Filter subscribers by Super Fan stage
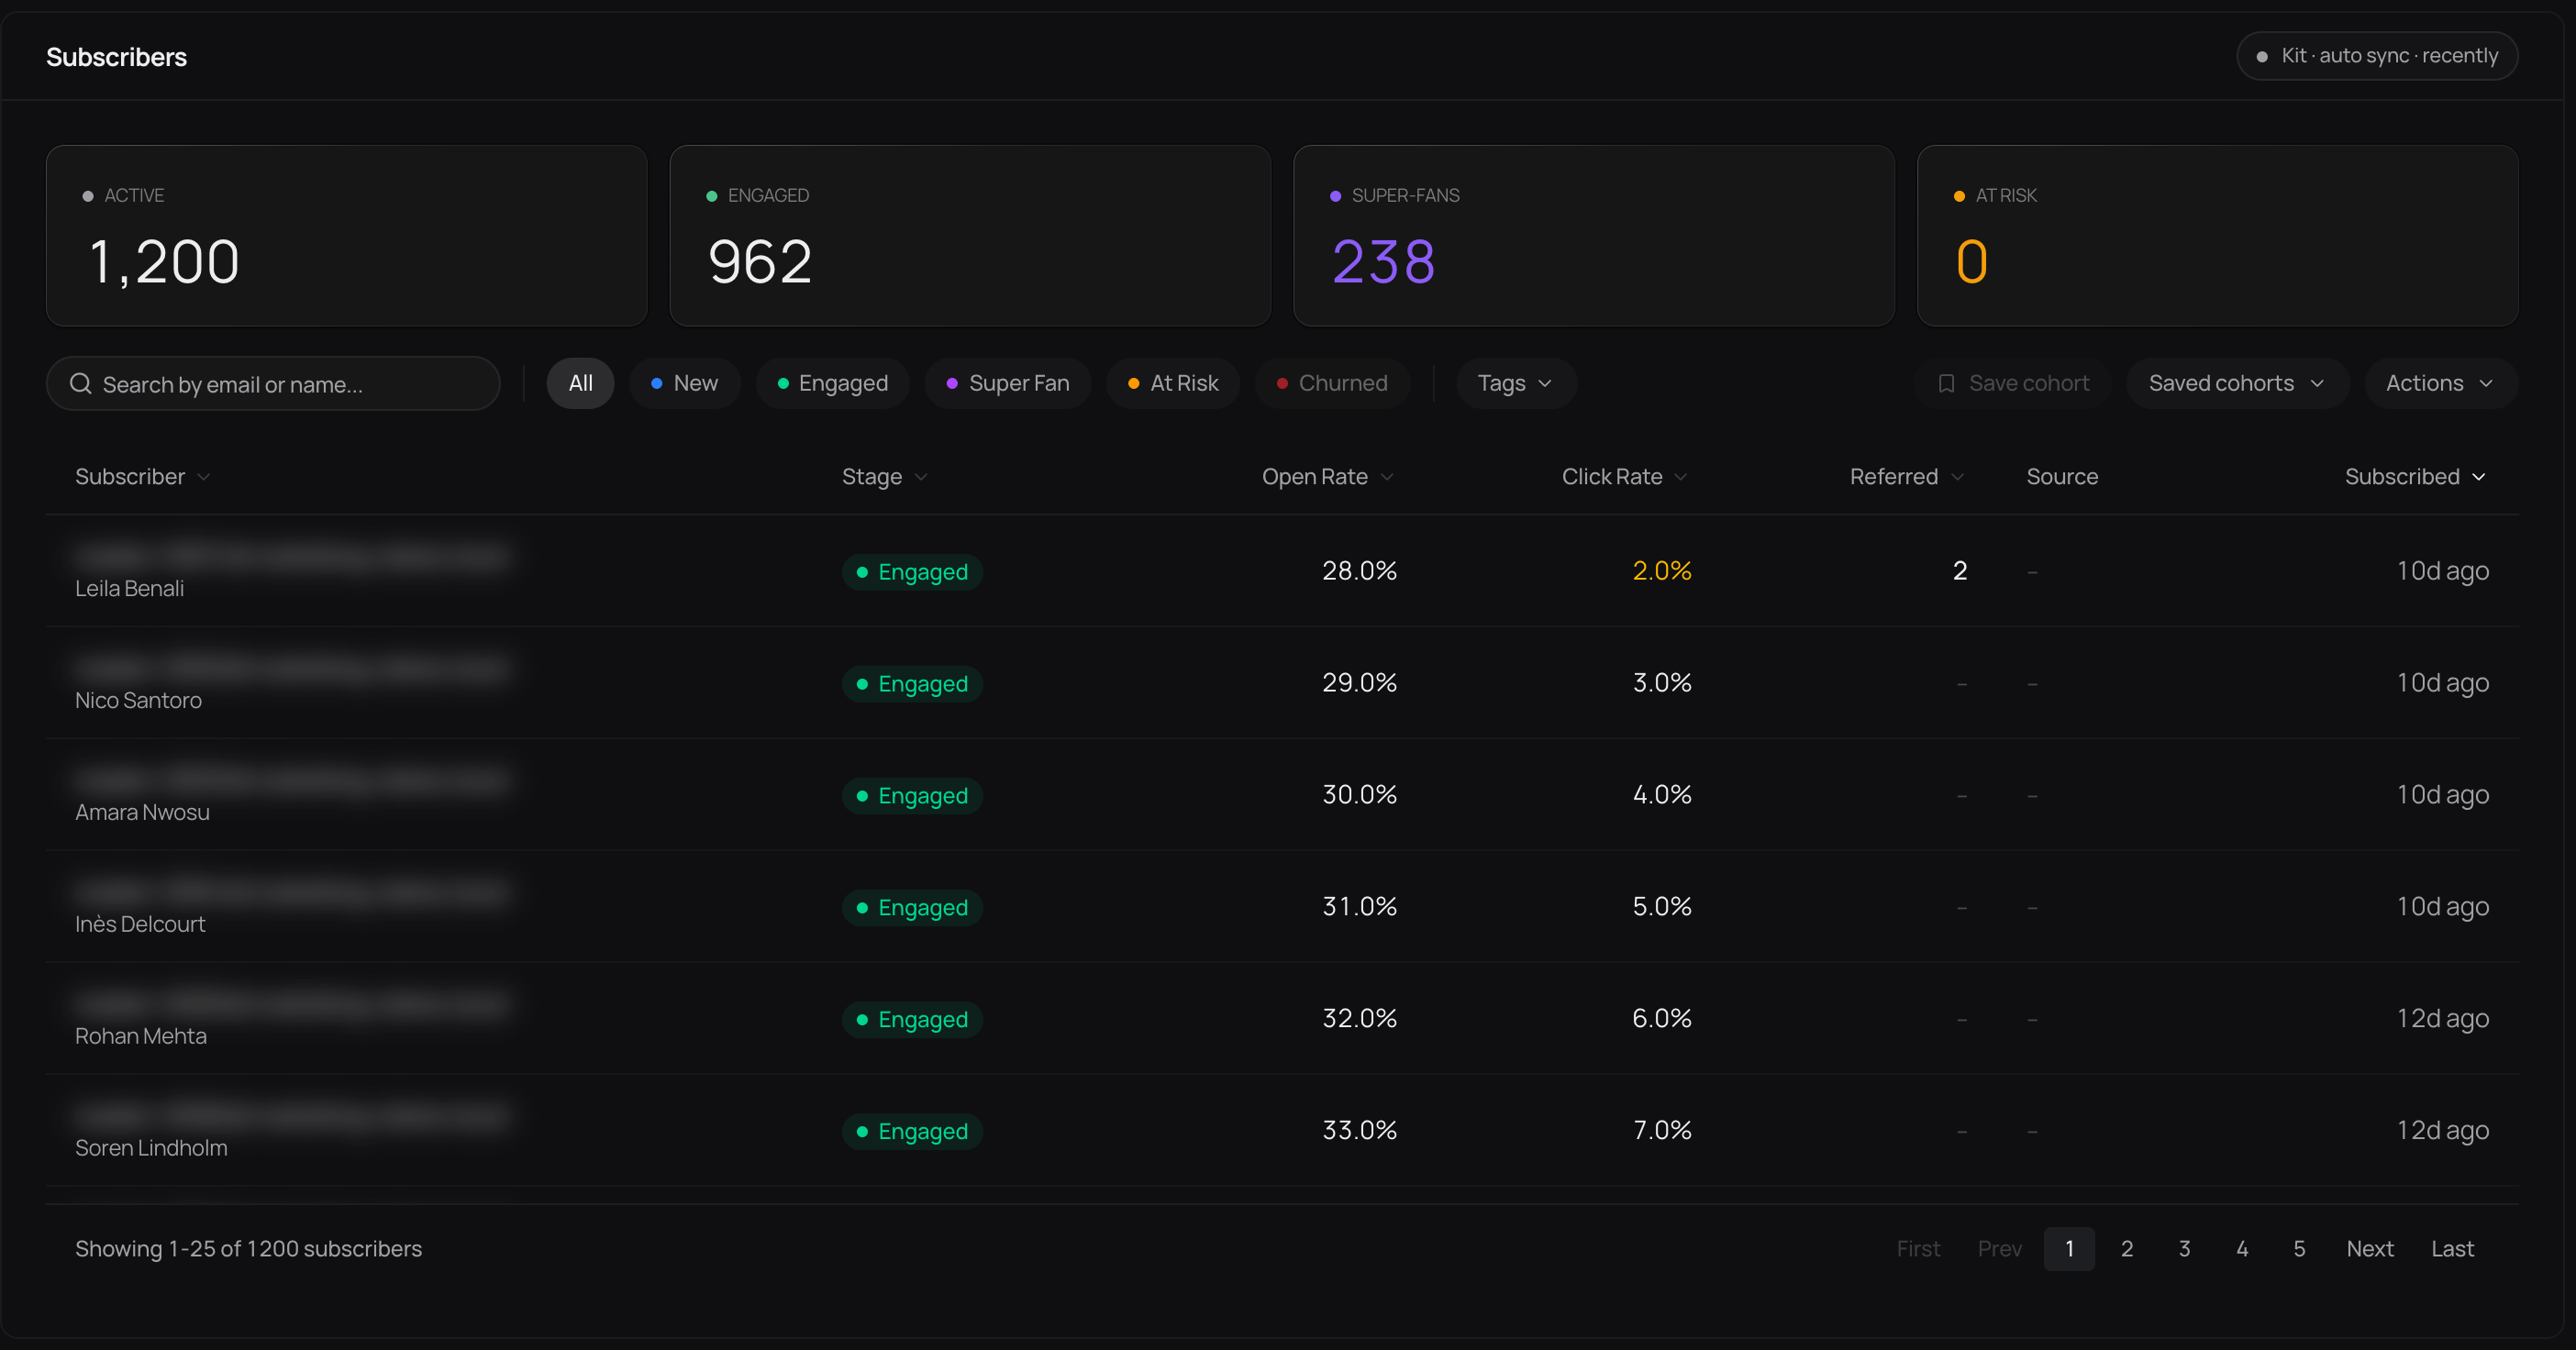The height and width of the screenshot is (1350, 2576). pos(1008,384)
